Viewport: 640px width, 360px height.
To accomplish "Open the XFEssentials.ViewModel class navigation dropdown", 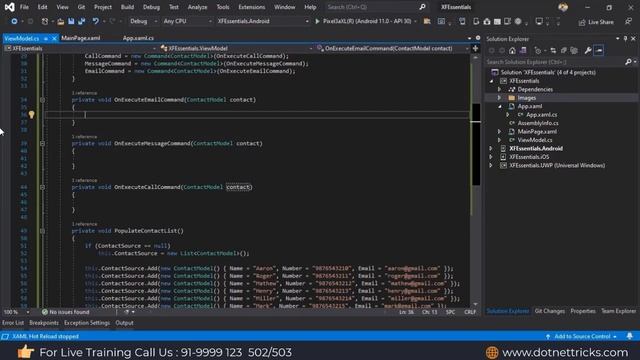I will coord(236,49).
